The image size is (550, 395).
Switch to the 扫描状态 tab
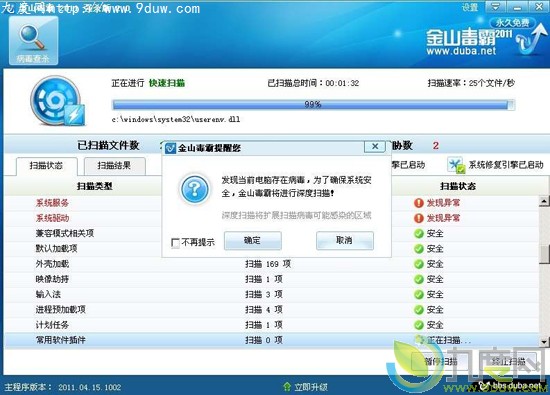point(46,166)
